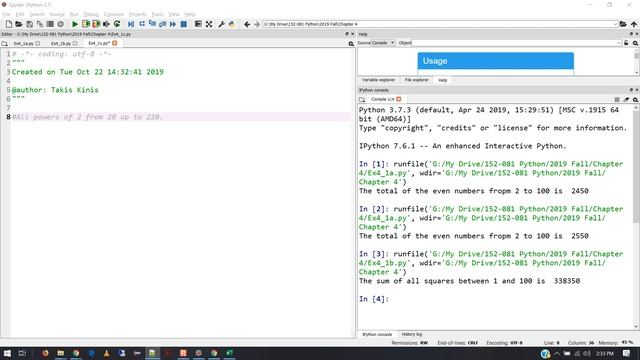Switch to the File explorer tab

pyautogui.click(x=416, y=80)
